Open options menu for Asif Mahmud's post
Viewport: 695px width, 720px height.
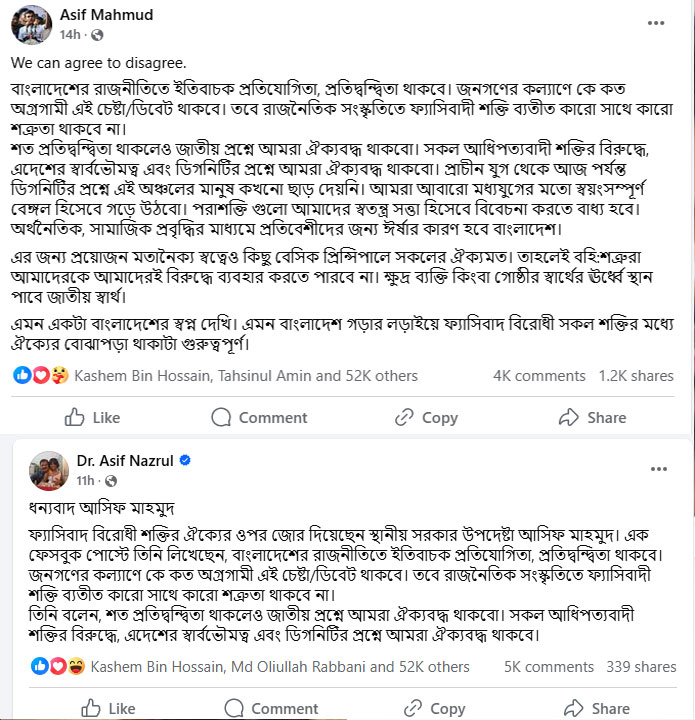656,20
